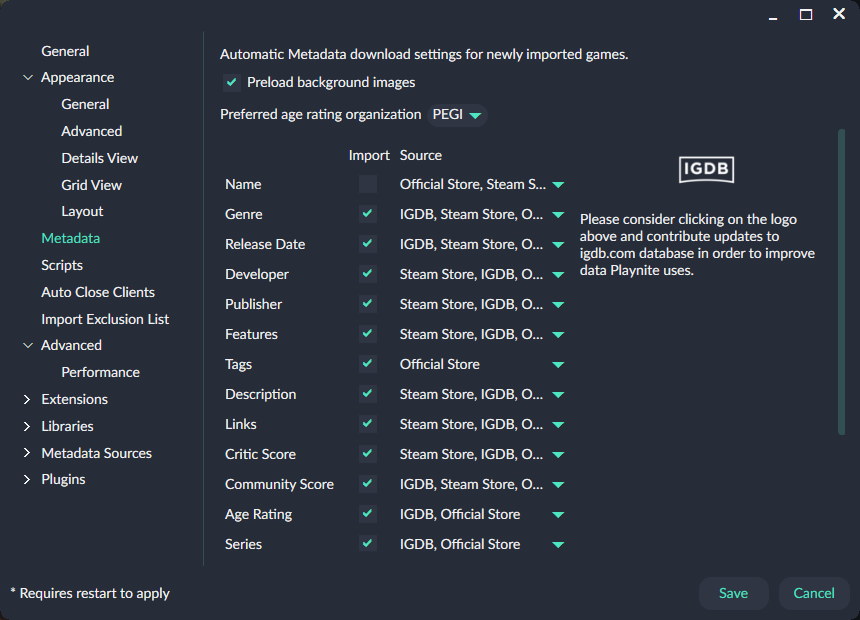
Task: Click the "Import" column header
Action: (x=369, y=155)
